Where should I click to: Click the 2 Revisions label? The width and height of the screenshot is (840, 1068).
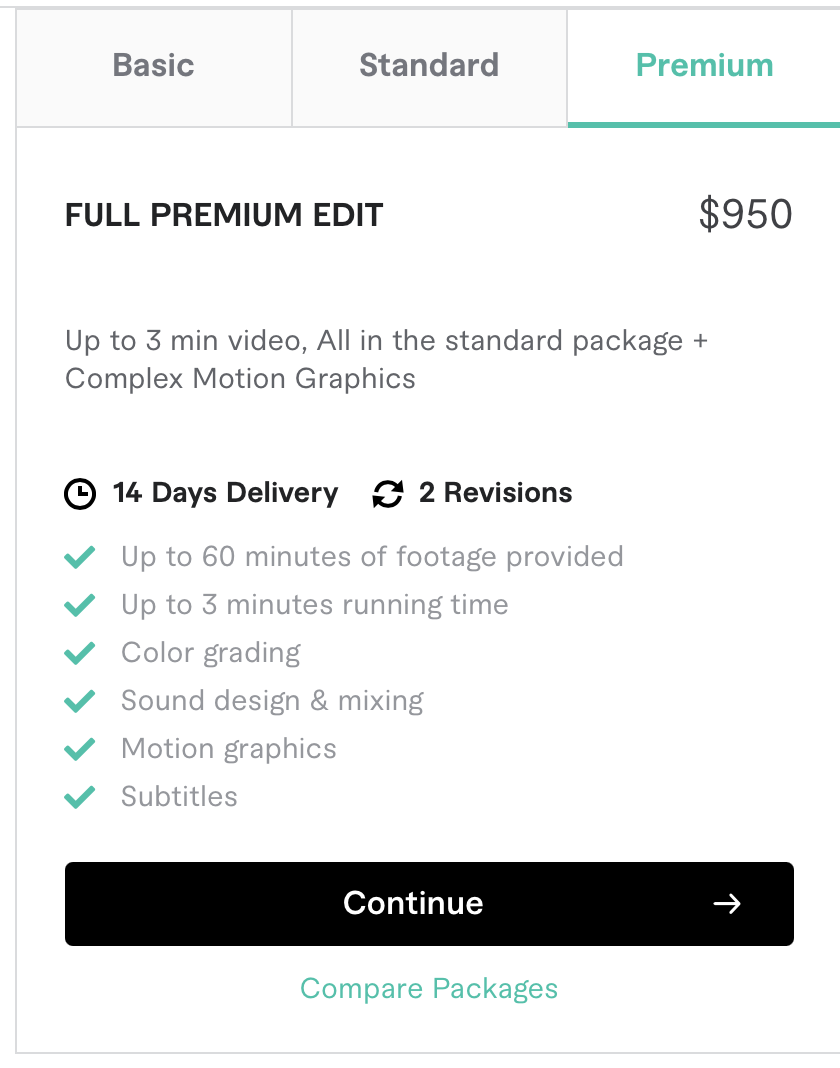pos(495,493)
